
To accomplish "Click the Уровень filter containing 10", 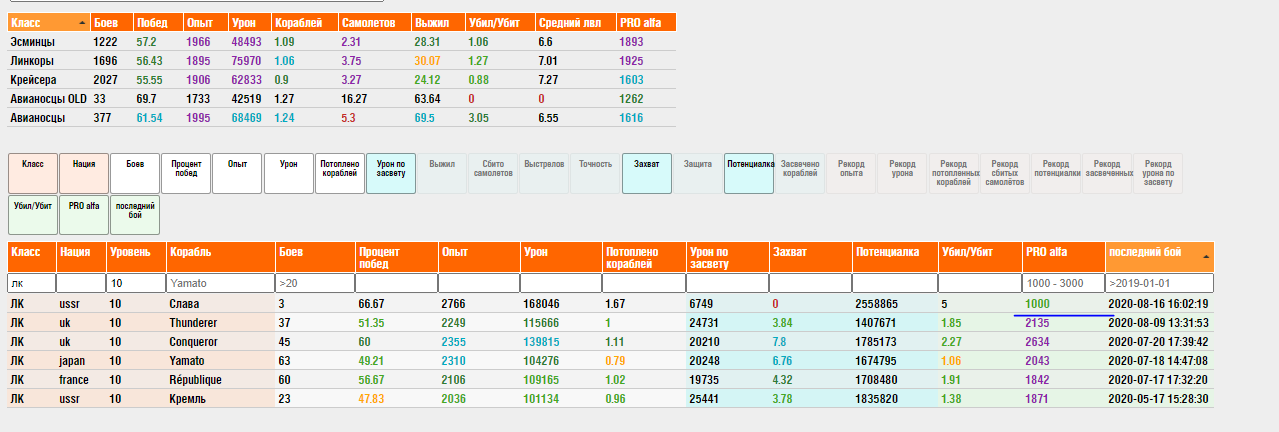I will pyautogui.click(x=136, y=283).
